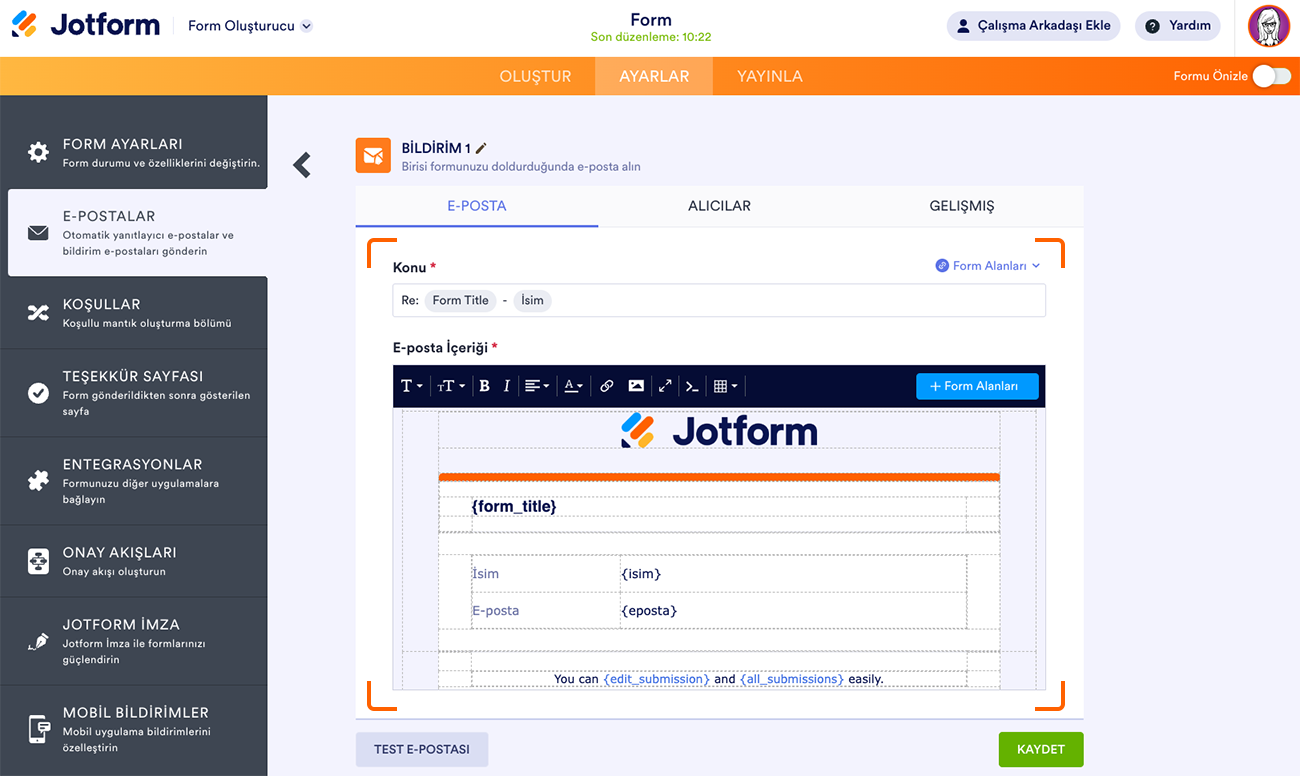Screen dimensions: 1300x776
Task: Click the {isim} value in the email table
Action: 641,574
